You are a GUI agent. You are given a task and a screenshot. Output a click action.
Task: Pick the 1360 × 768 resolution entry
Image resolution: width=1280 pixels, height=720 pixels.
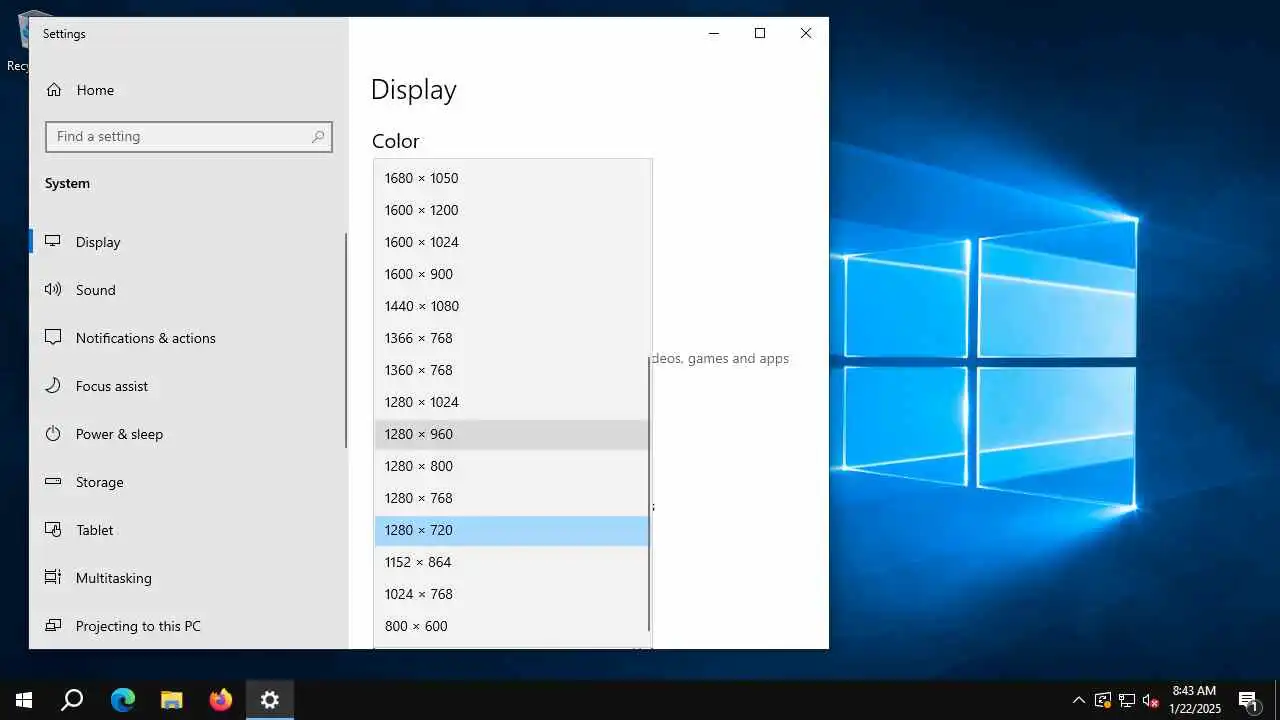point(512,370)
